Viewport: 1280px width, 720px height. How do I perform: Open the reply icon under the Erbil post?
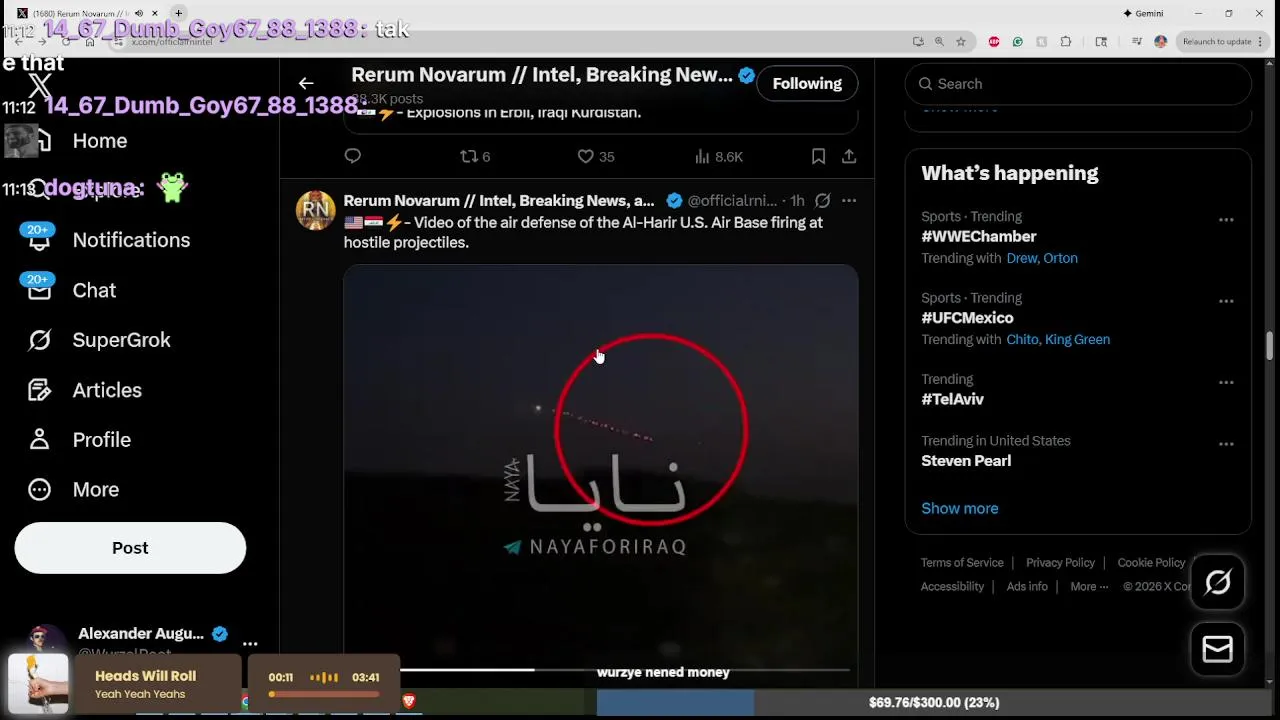click(352, 156)
